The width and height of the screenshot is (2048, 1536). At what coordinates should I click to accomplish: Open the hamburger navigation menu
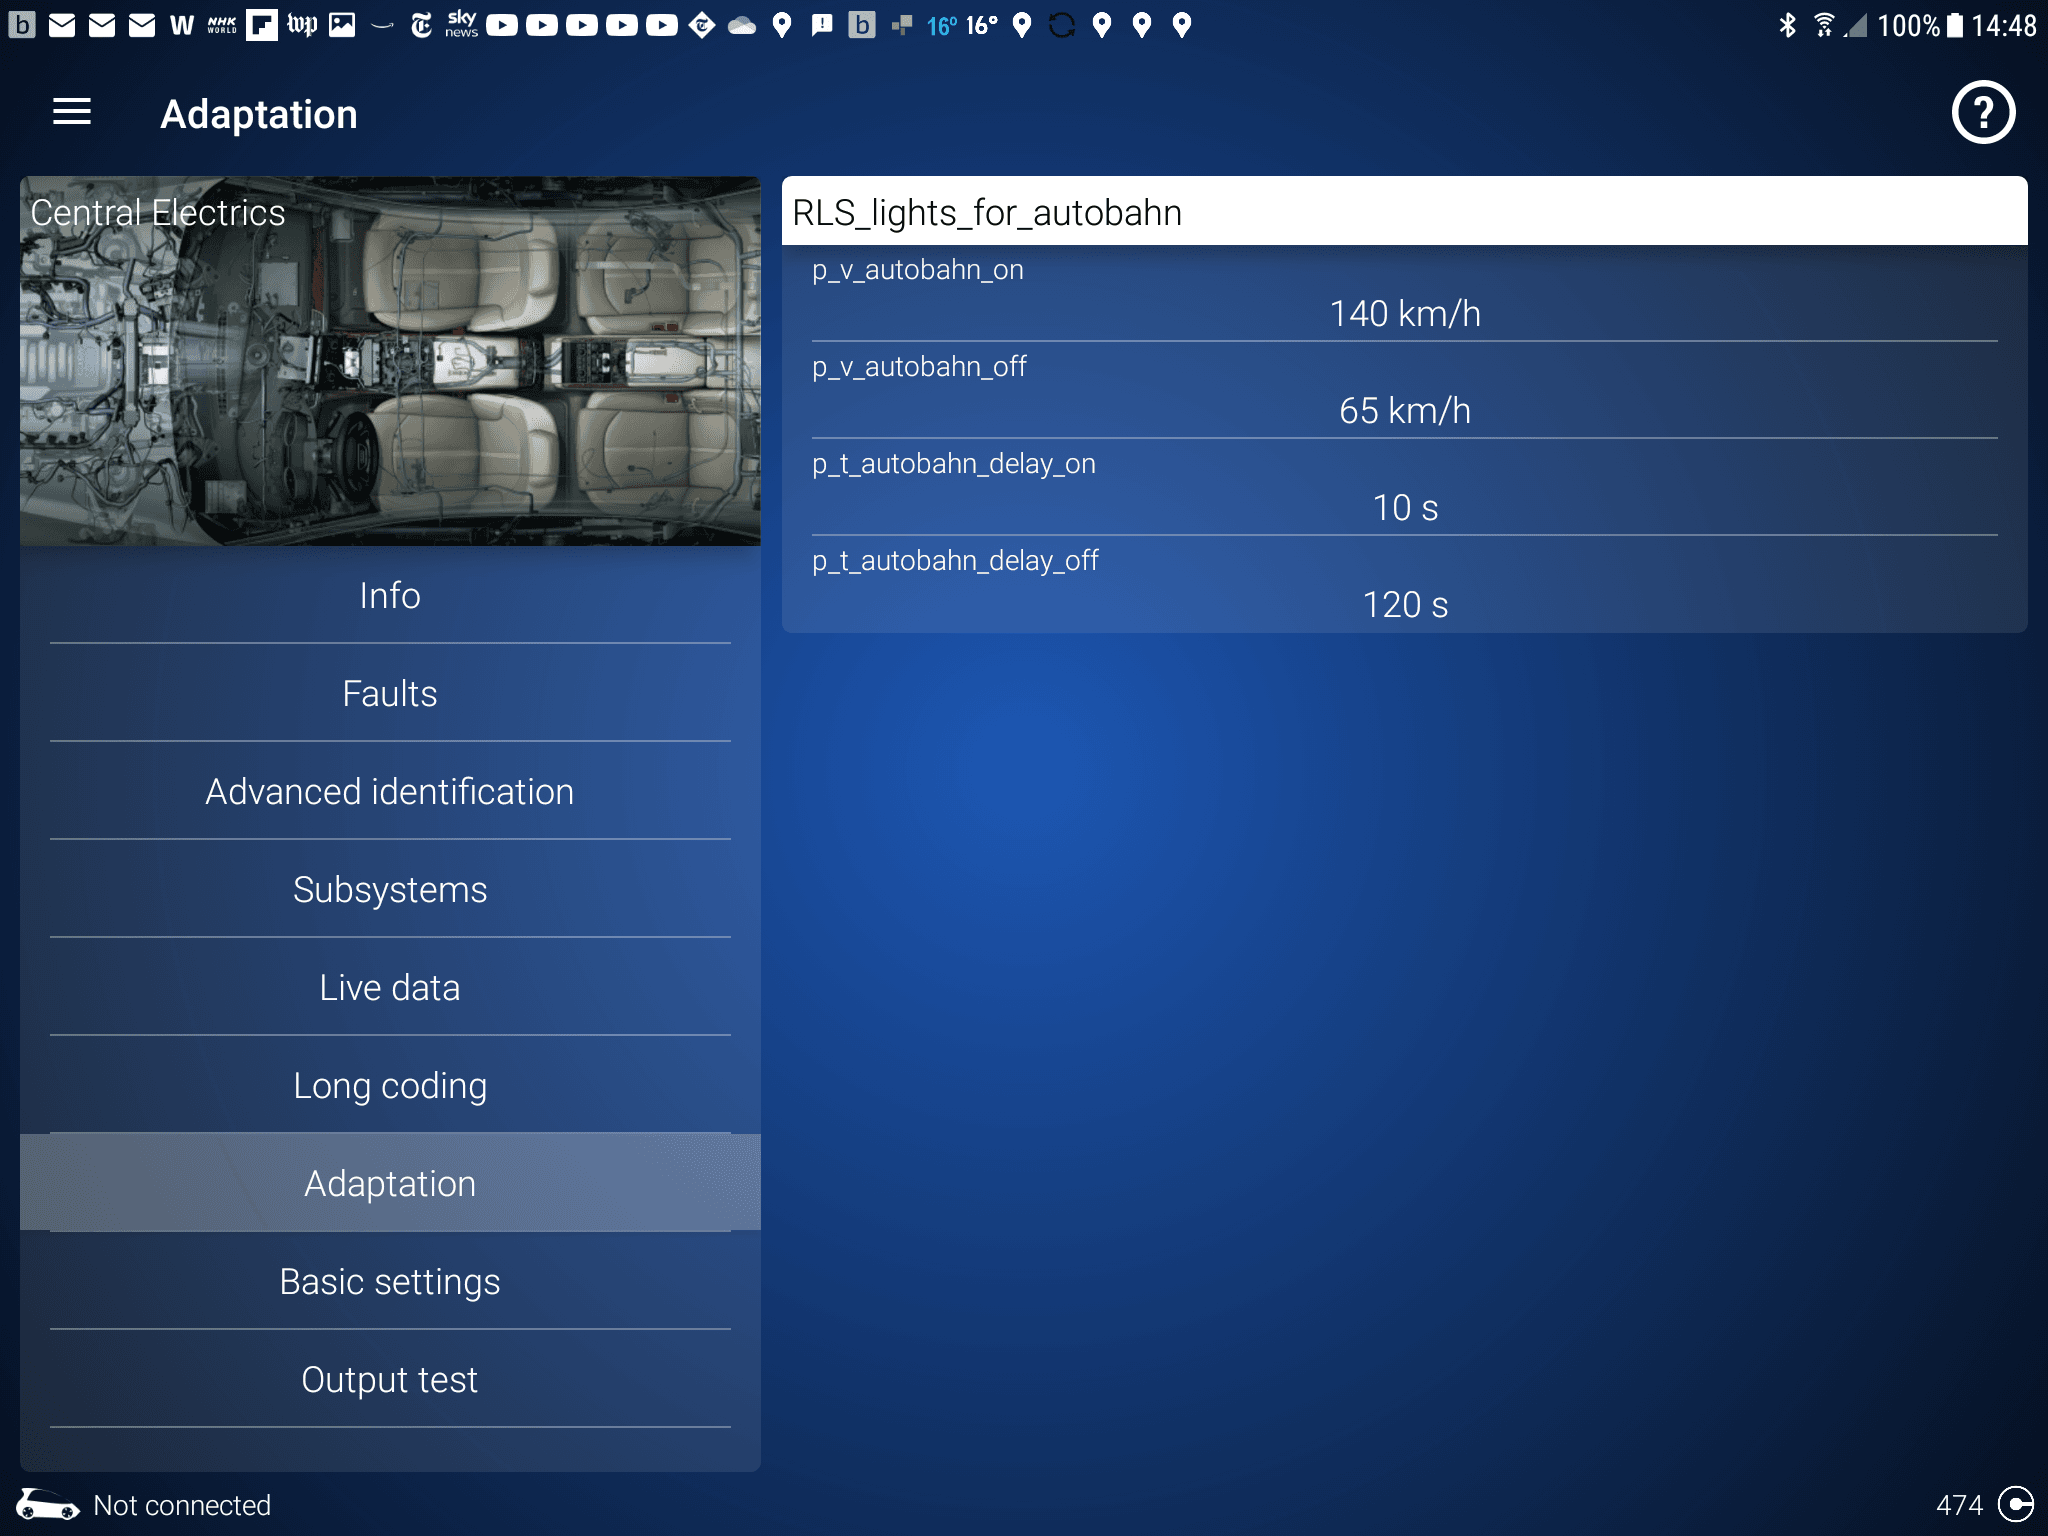click(x=72, y=113)
